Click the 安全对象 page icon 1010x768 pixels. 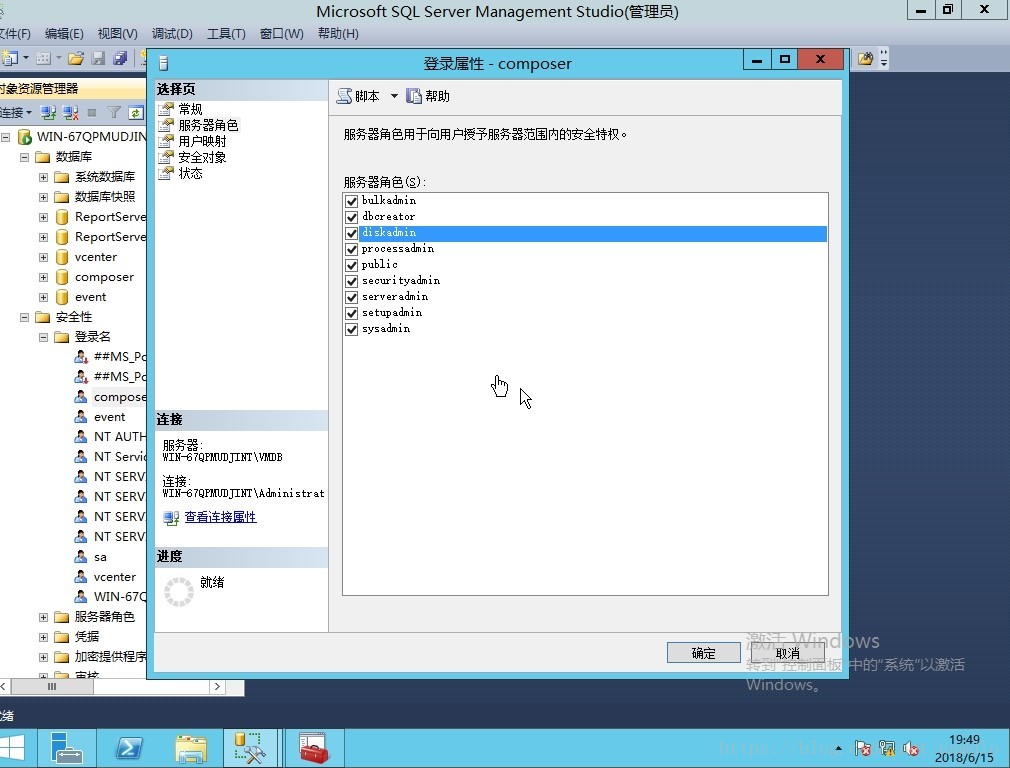click(166, 157)
